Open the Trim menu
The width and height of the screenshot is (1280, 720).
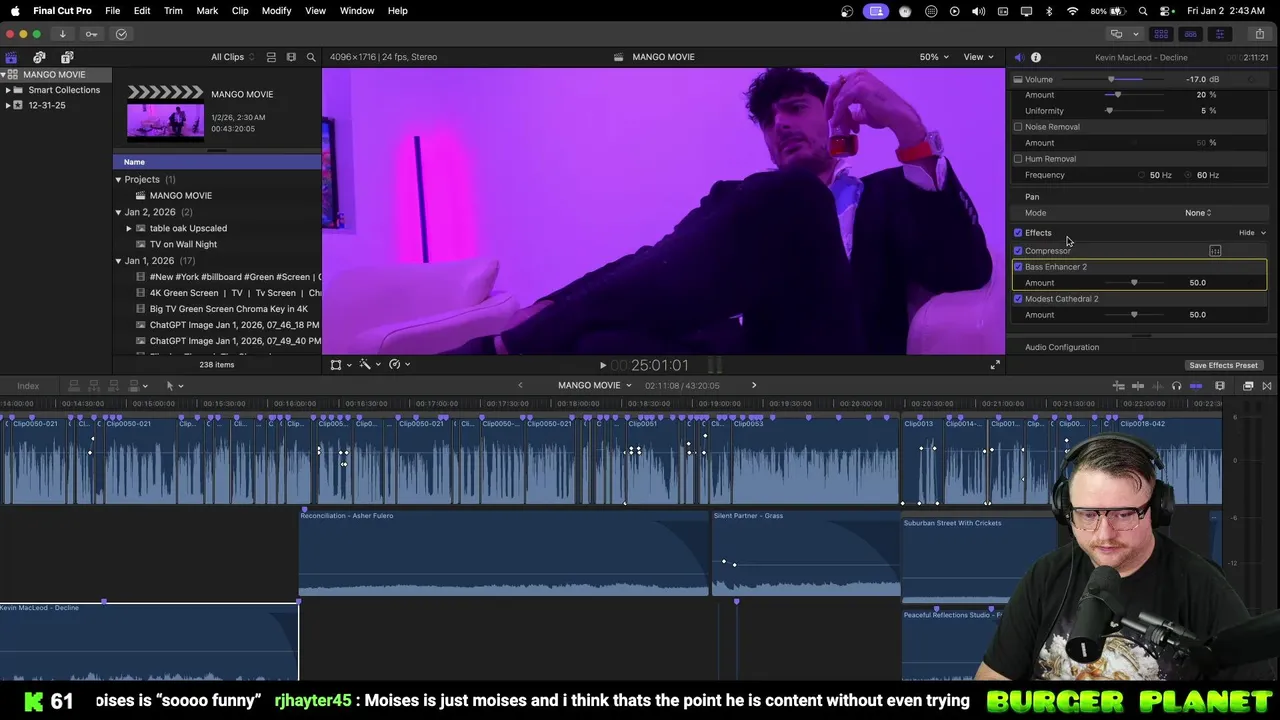(x=173, y=11)
